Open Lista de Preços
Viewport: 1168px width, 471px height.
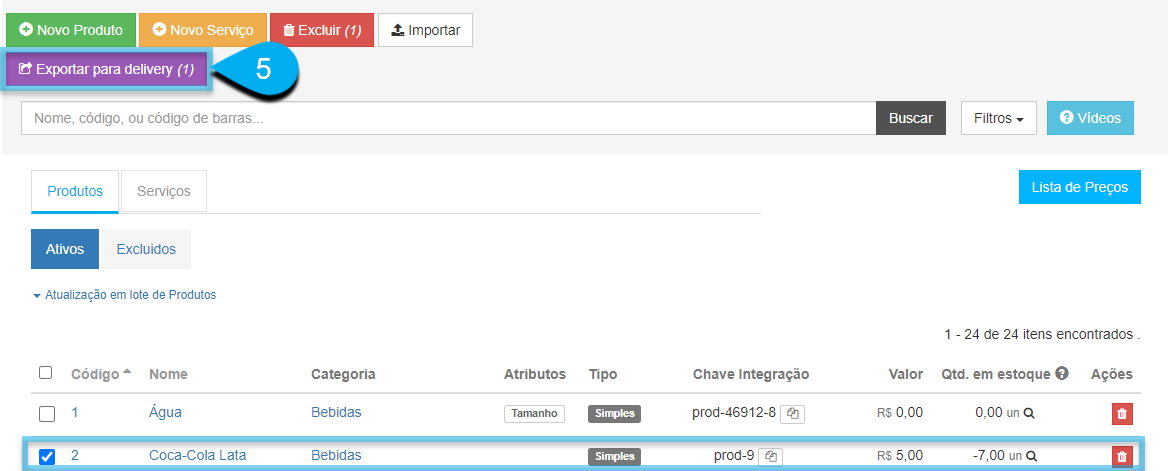(x=1079, y=187)
